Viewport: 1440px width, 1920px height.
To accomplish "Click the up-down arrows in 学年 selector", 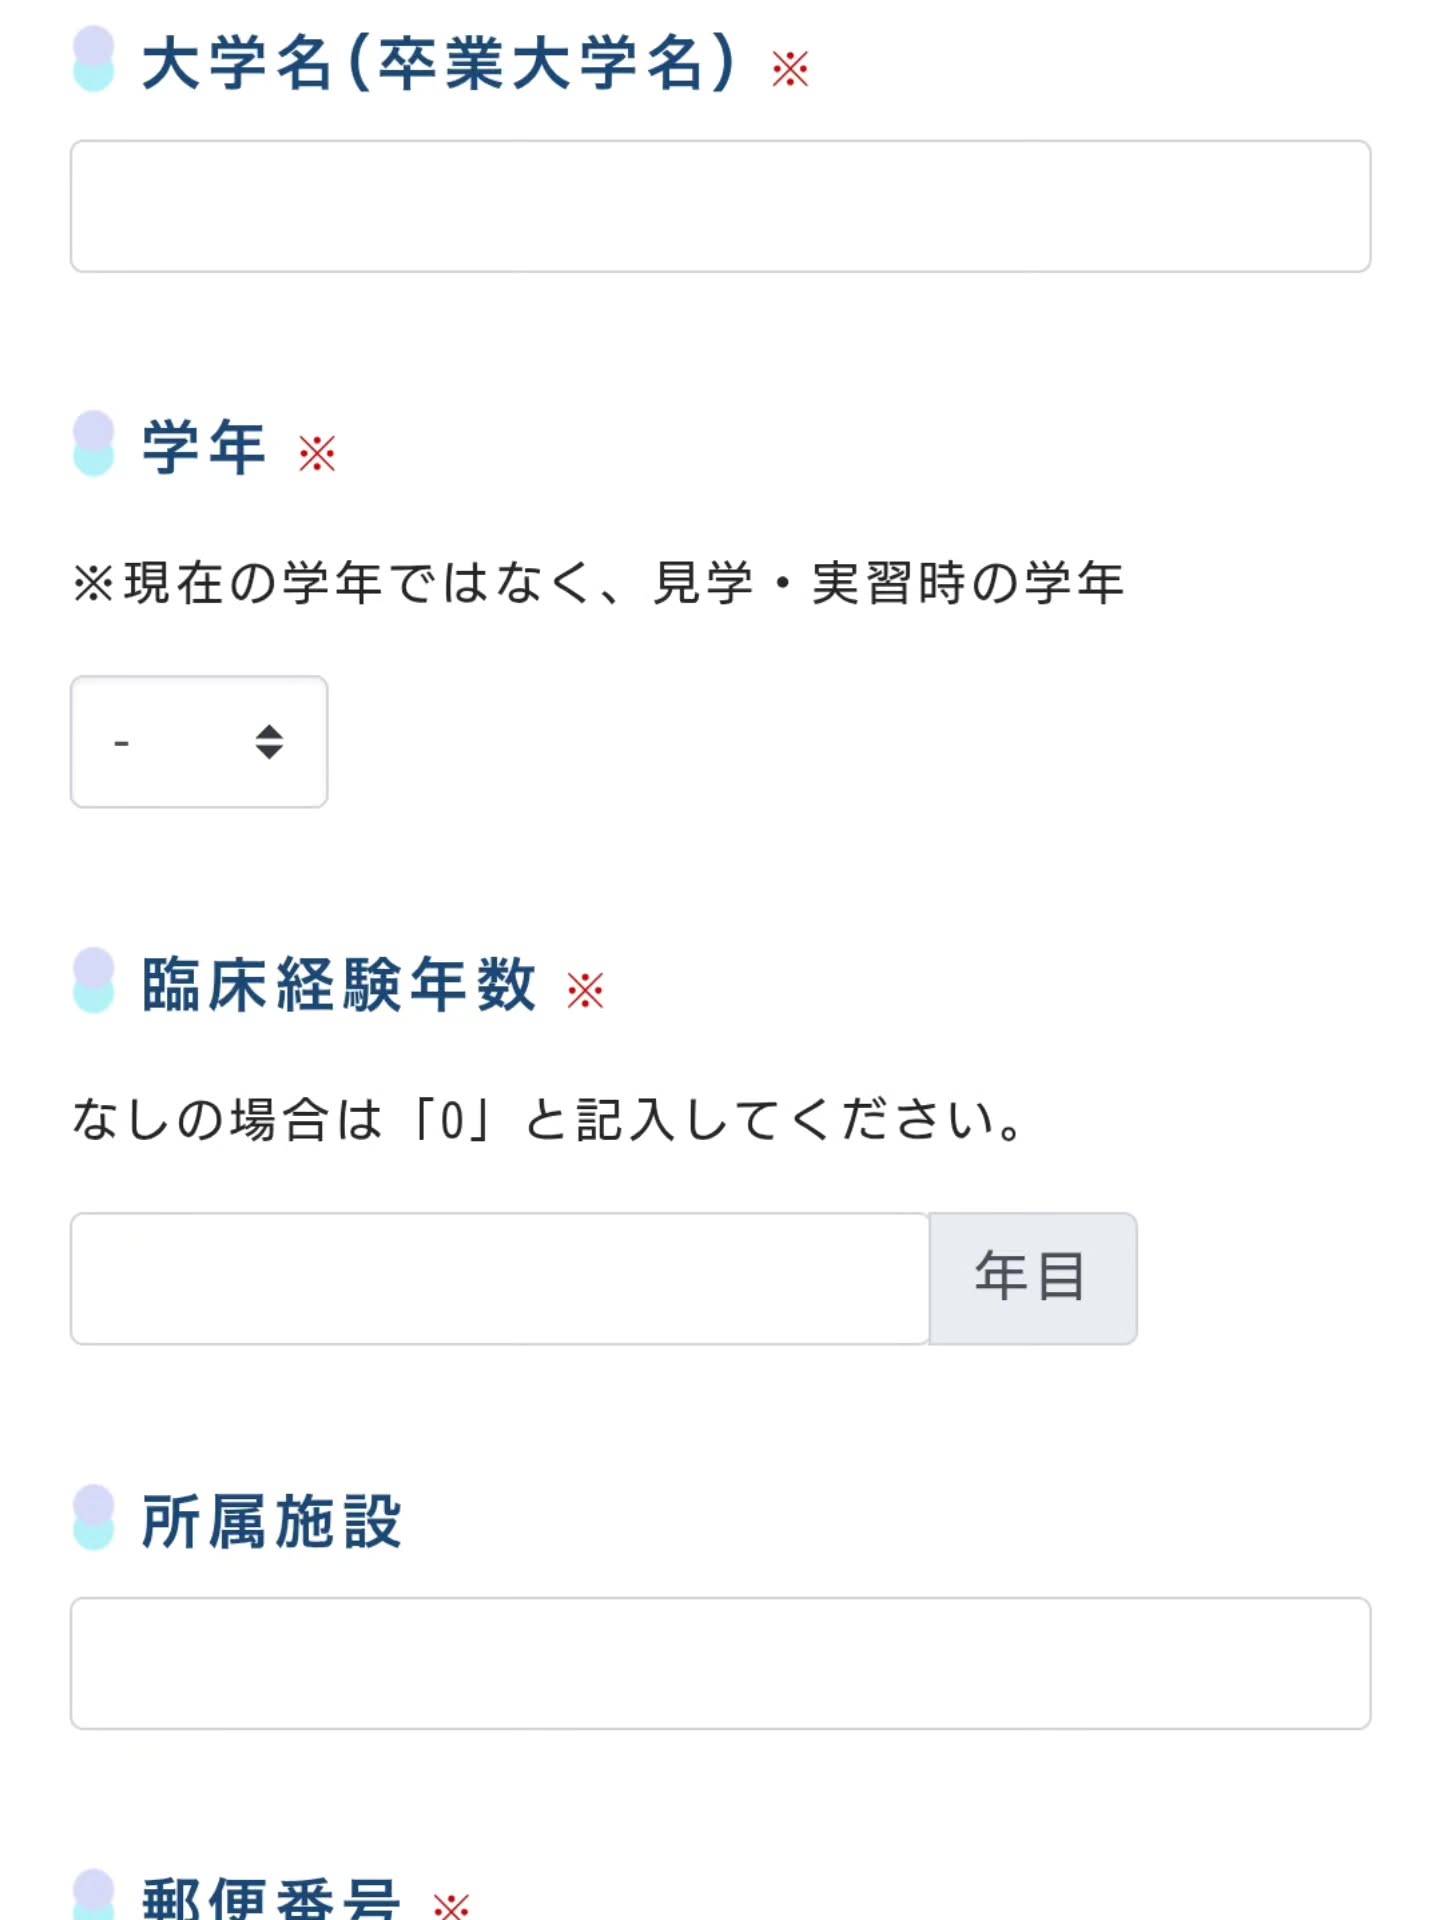I will pyautogui.click(x=269, y=741).
